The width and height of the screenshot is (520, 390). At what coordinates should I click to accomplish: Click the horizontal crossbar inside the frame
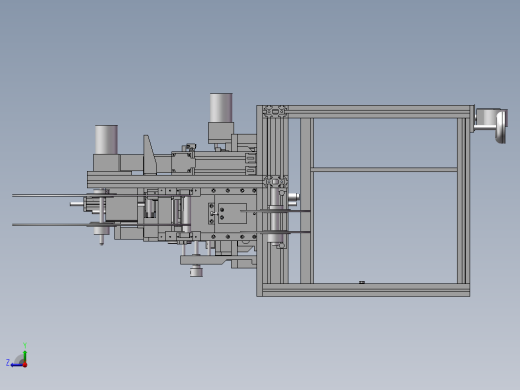[x=384, y=170]
